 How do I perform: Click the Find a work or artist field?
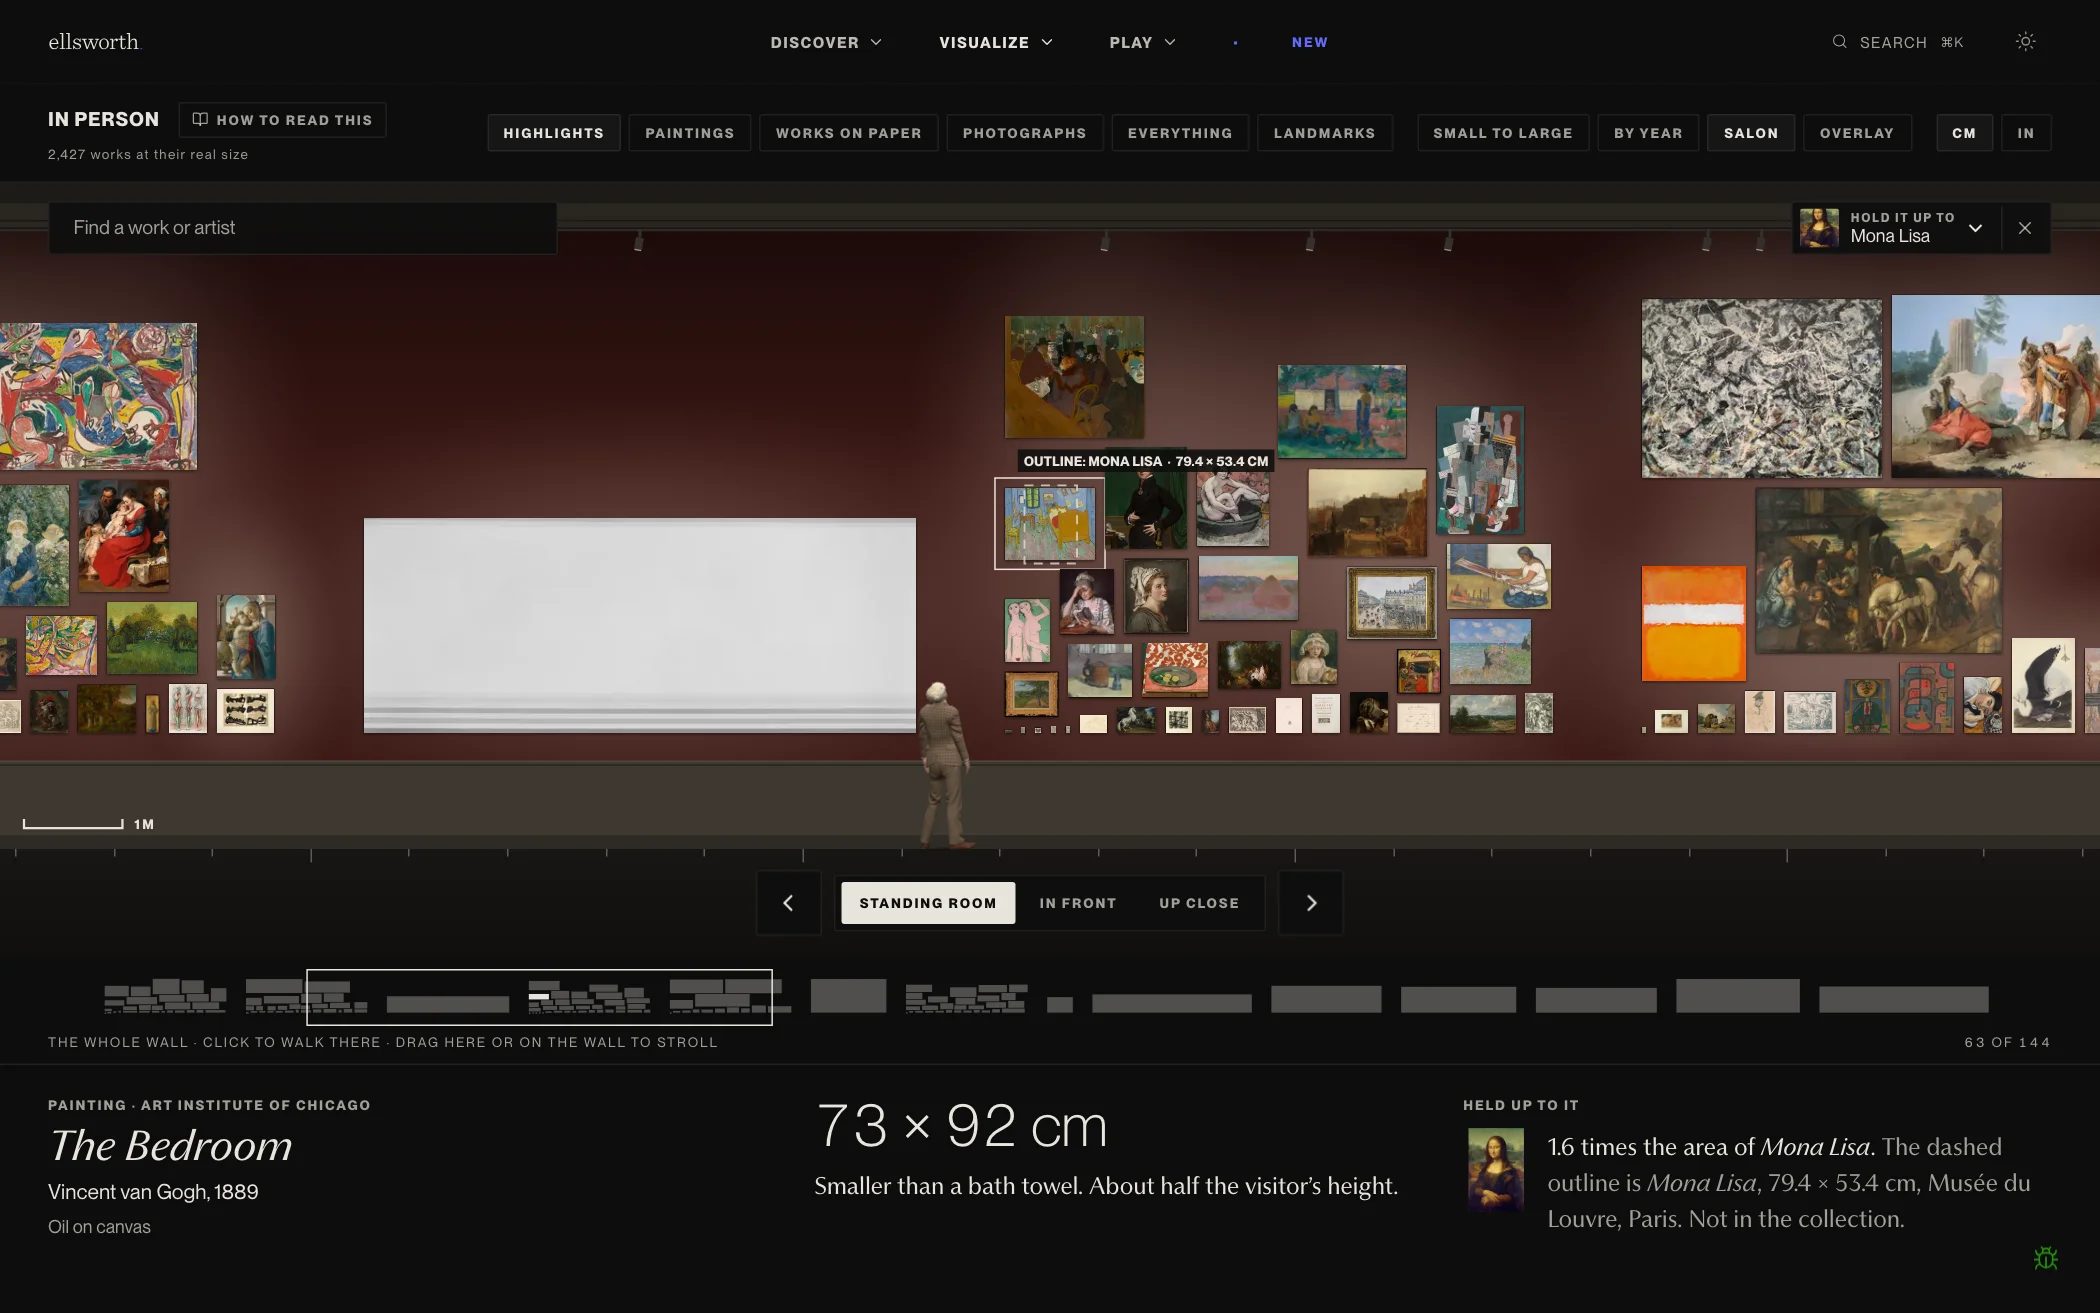(303, 228)
